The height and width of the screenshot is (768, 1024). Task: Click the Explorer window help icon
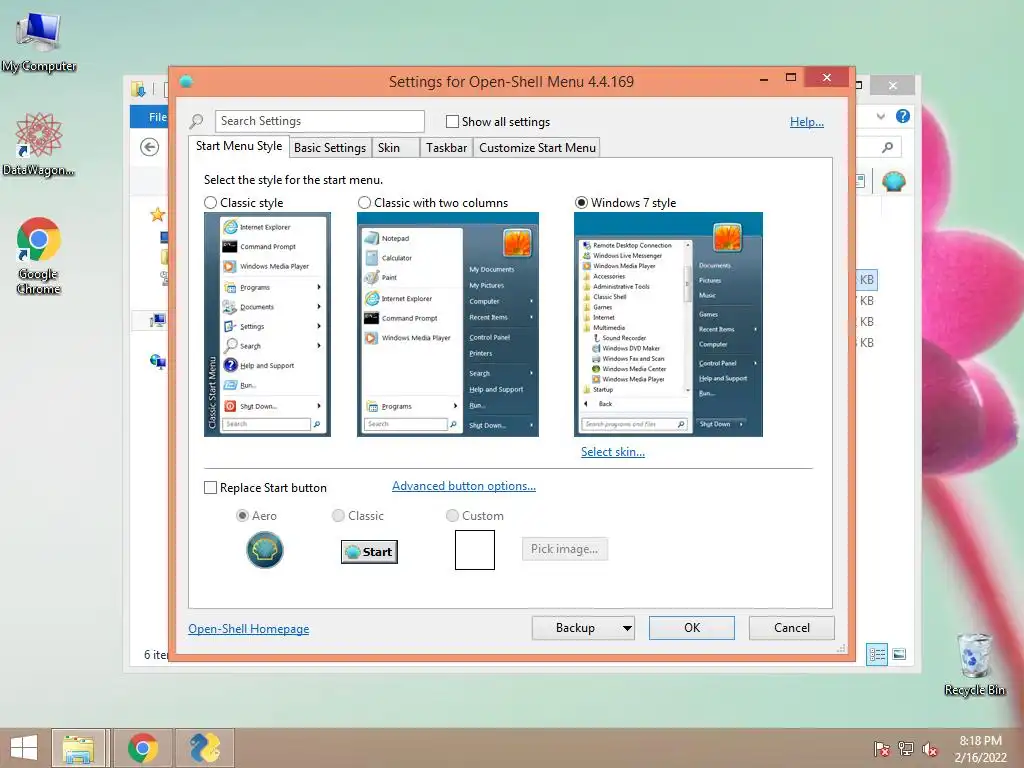click(903, 116)
